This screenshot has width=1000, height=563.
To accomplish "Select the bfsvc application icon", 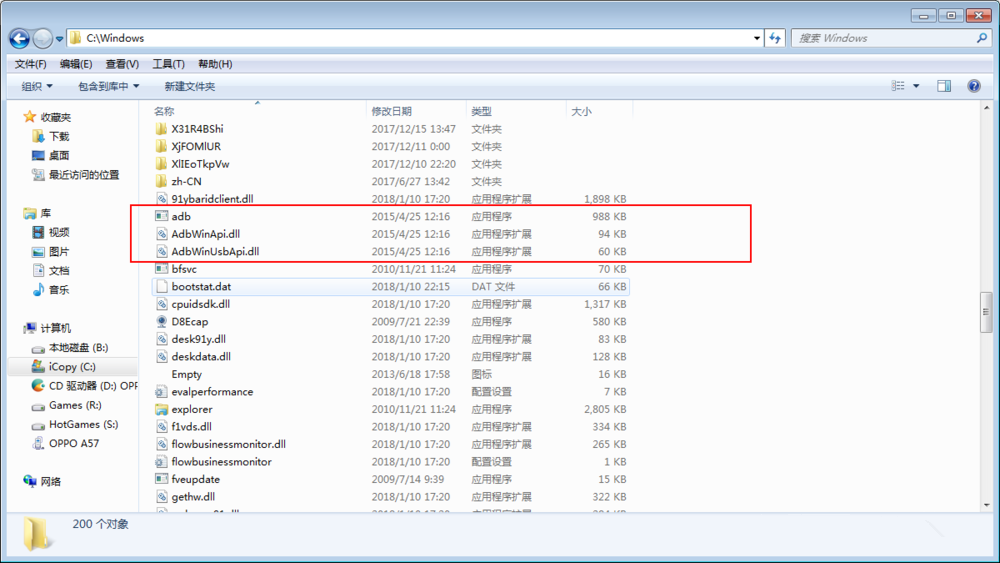I will tap(161, 269).
